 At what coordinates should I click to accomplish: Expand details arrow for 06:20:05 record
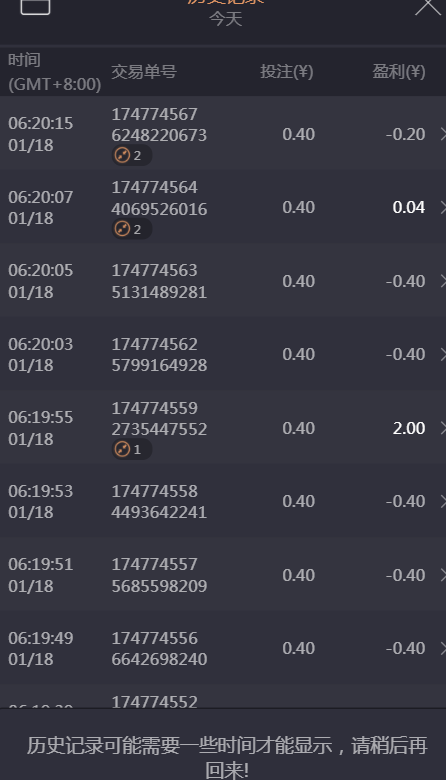(443, 281)
